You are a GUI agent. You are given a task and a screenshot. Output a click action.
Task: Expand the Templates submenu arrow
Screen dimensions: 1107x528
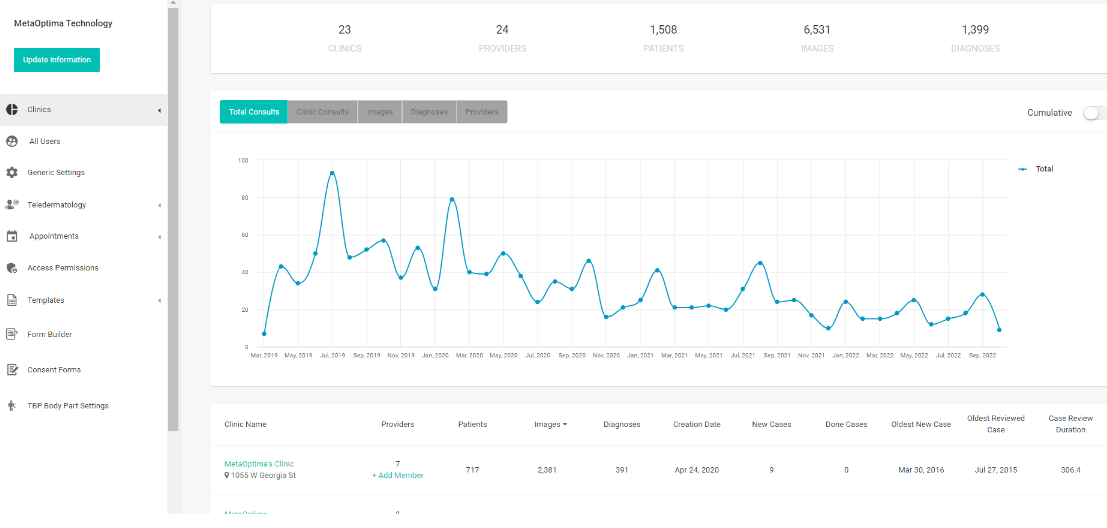click(x=160, y=301)
